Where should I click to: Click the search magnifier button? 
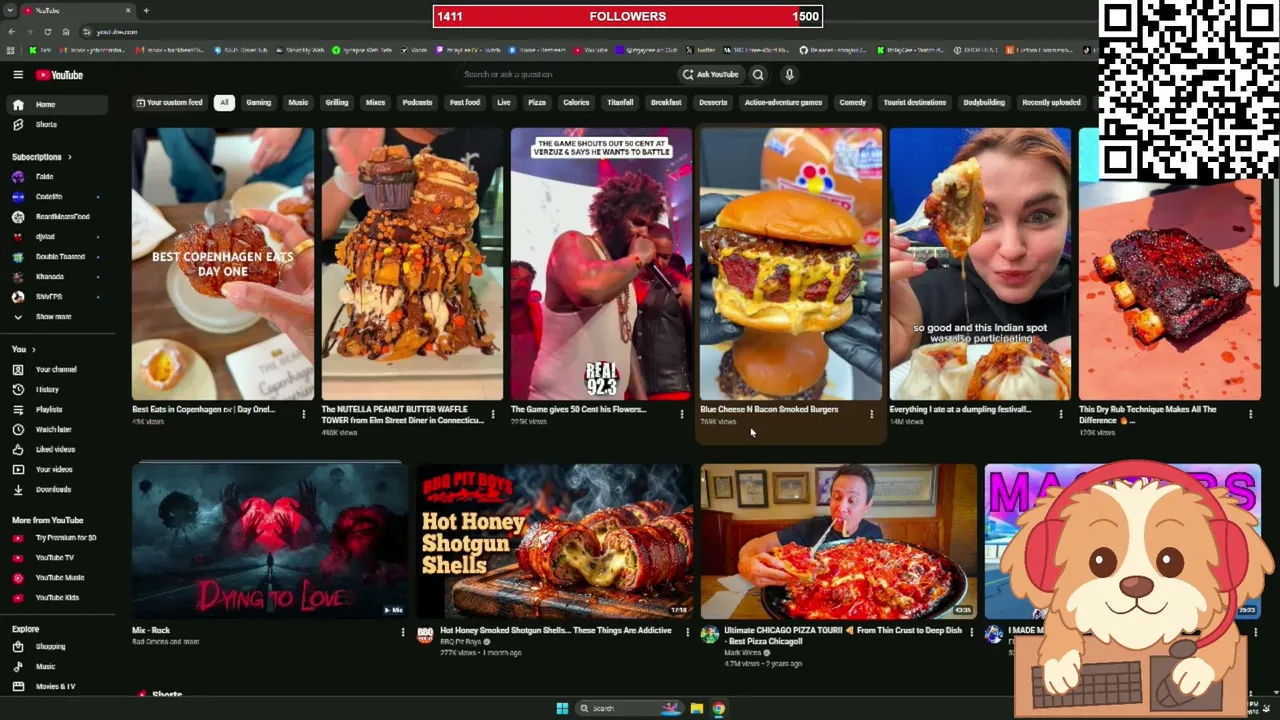pyautogui.click(x=758, y=74)
